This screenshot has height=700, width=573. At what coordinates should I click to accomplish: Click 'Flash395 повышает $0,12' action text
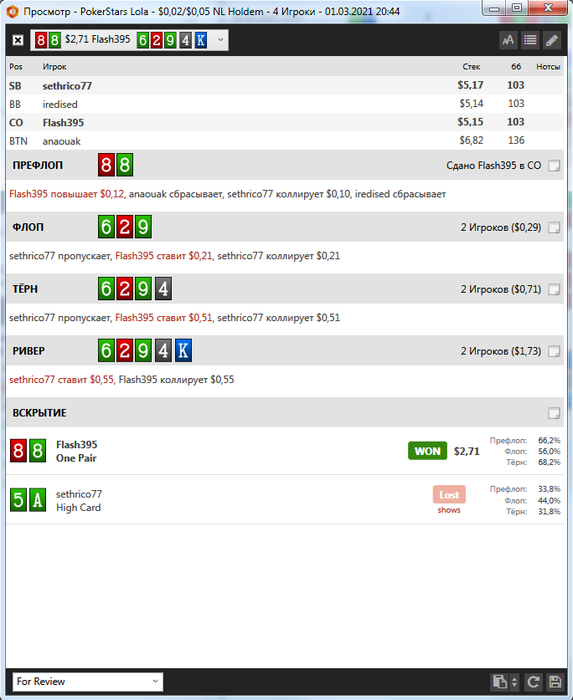tap(67, 194)
